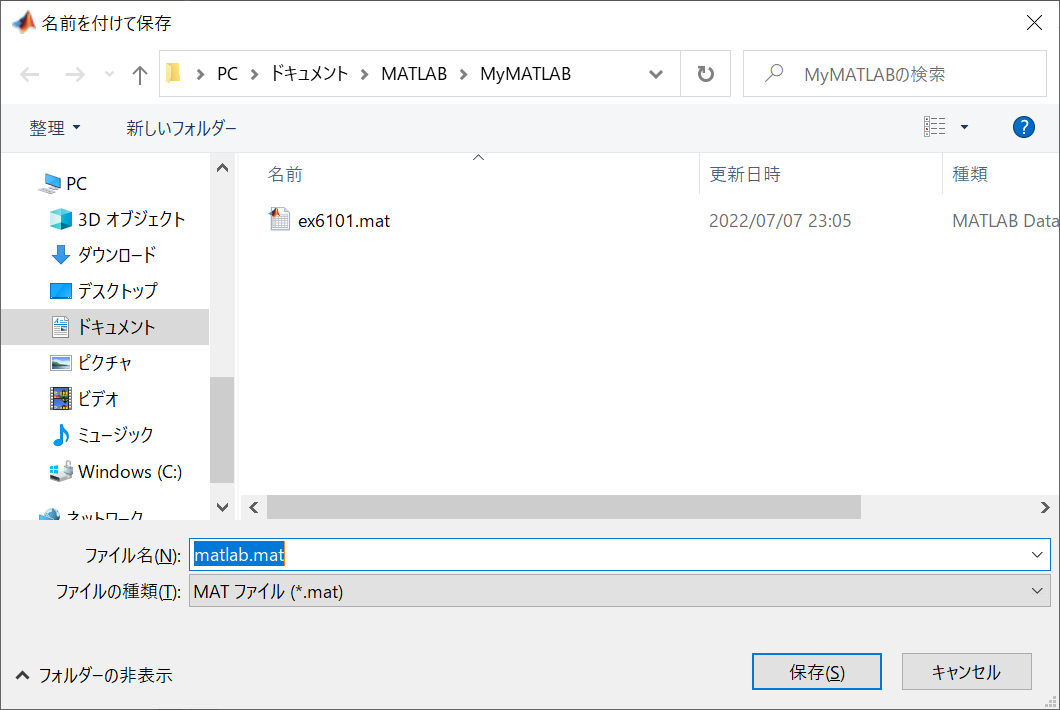Expand the chevron after MATLAB in the path
The width and height of the screenshot is (1060, 710).
pyautogui.click(x=464, y=74)
